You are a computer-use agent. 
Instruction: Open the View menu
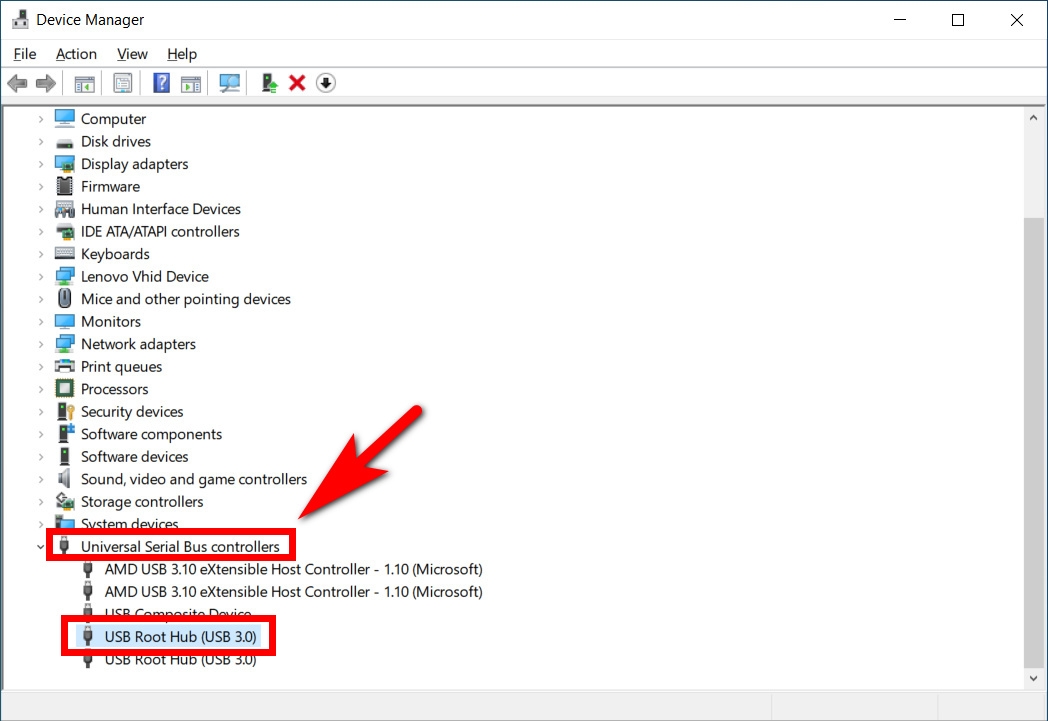pyautogui.click(x=131, y=54)
